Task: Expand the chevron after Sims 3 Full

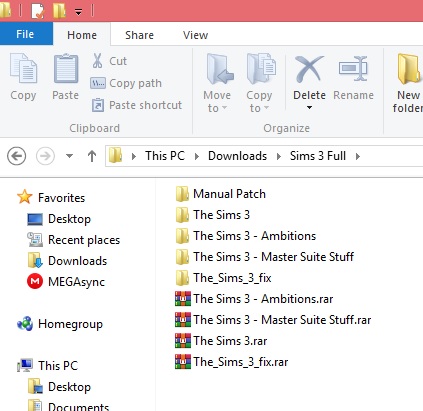Action: pos(358,156)
